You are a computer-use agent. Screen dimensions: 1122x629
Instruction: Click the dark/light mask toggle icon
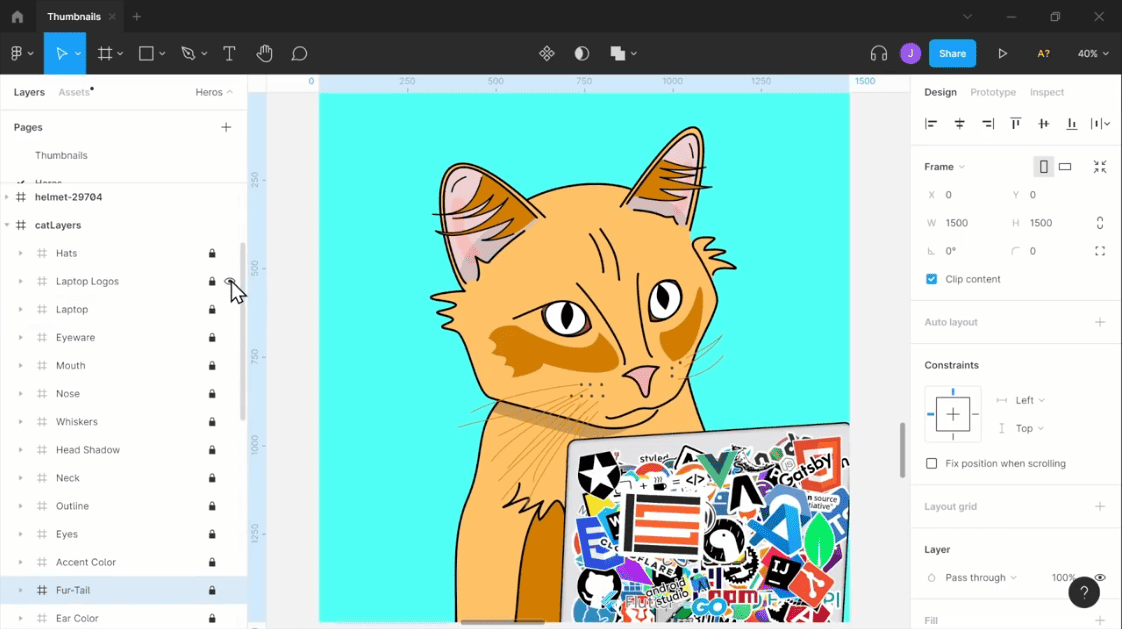pos(582,53)
